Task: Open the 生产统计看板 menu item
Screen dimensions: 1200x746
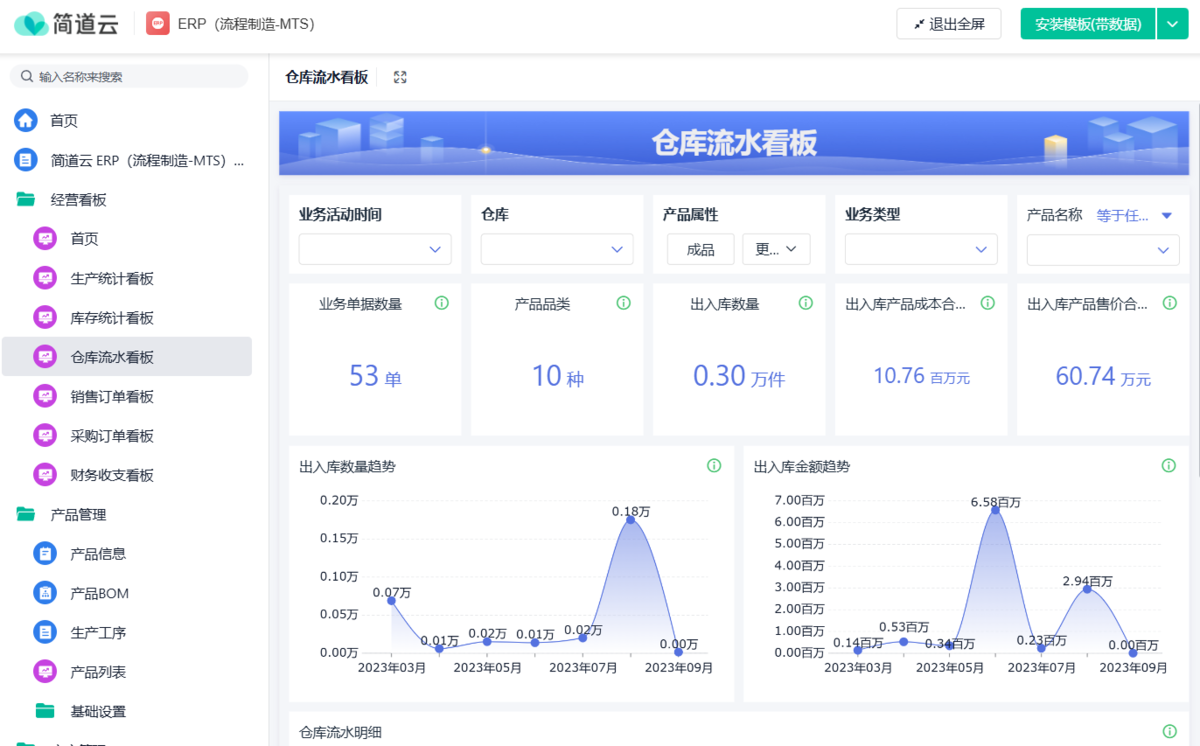Action: tap(127, 278)
